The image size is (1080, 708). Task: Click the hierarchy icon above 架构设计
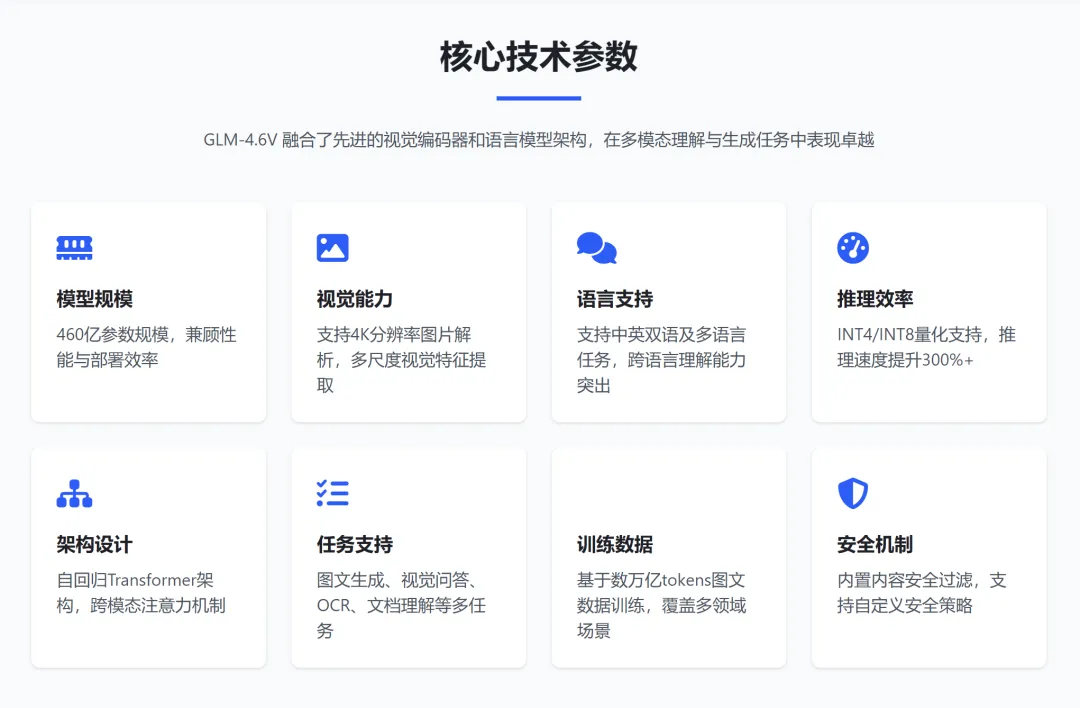[x=74, y=494]
